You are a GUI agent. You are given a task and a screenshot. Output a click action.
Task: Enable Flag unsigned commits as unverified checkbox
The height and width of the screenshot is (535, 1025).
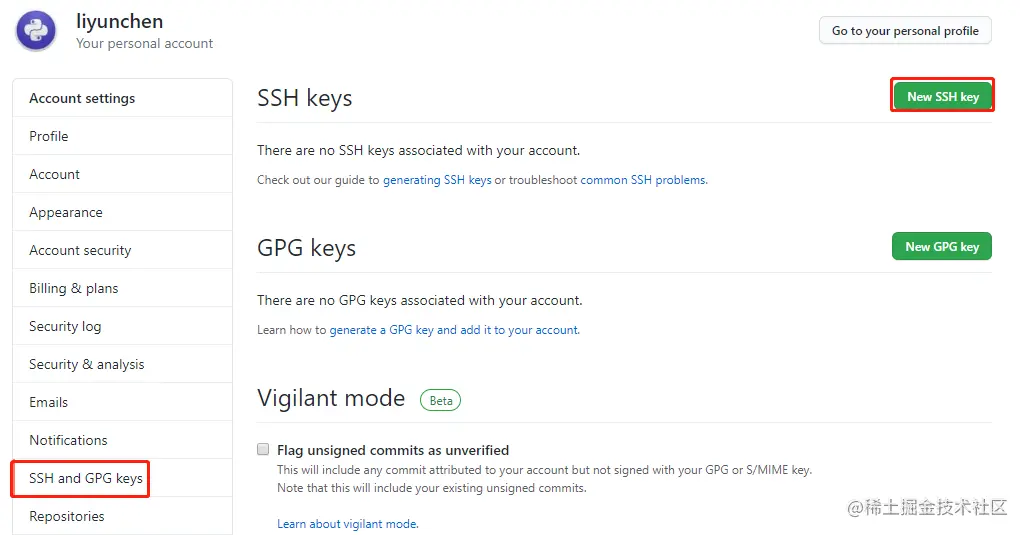pyautogui.click(x=263, y=450)
